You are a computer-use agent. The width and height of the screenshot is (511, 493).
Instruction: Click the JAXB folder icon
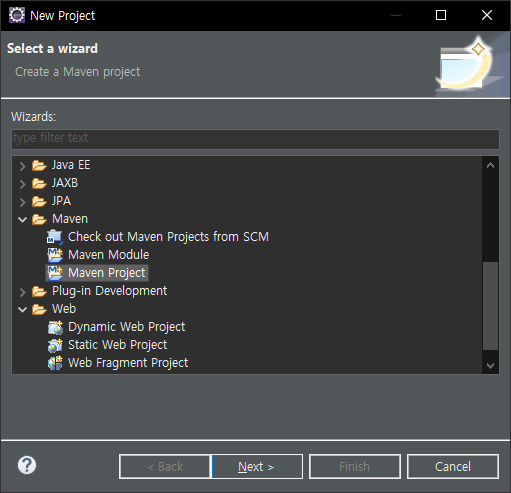pos(39,183)
